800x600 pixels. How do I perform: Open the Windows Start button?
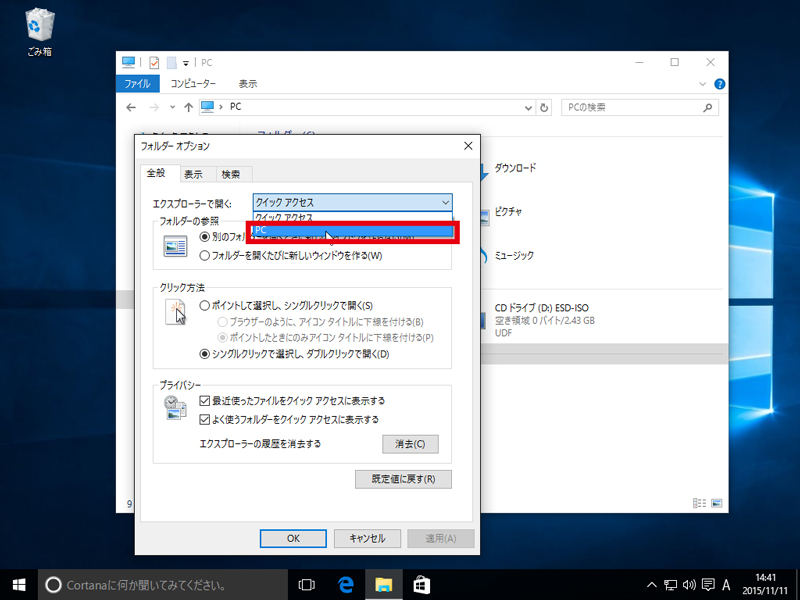(x=19, y=585)
